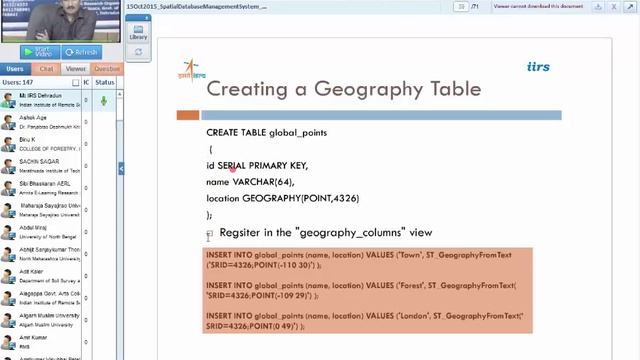Select user Adit Kaler
The width and height of the screenshot is (640, 360).
click(x=41, y=276)
